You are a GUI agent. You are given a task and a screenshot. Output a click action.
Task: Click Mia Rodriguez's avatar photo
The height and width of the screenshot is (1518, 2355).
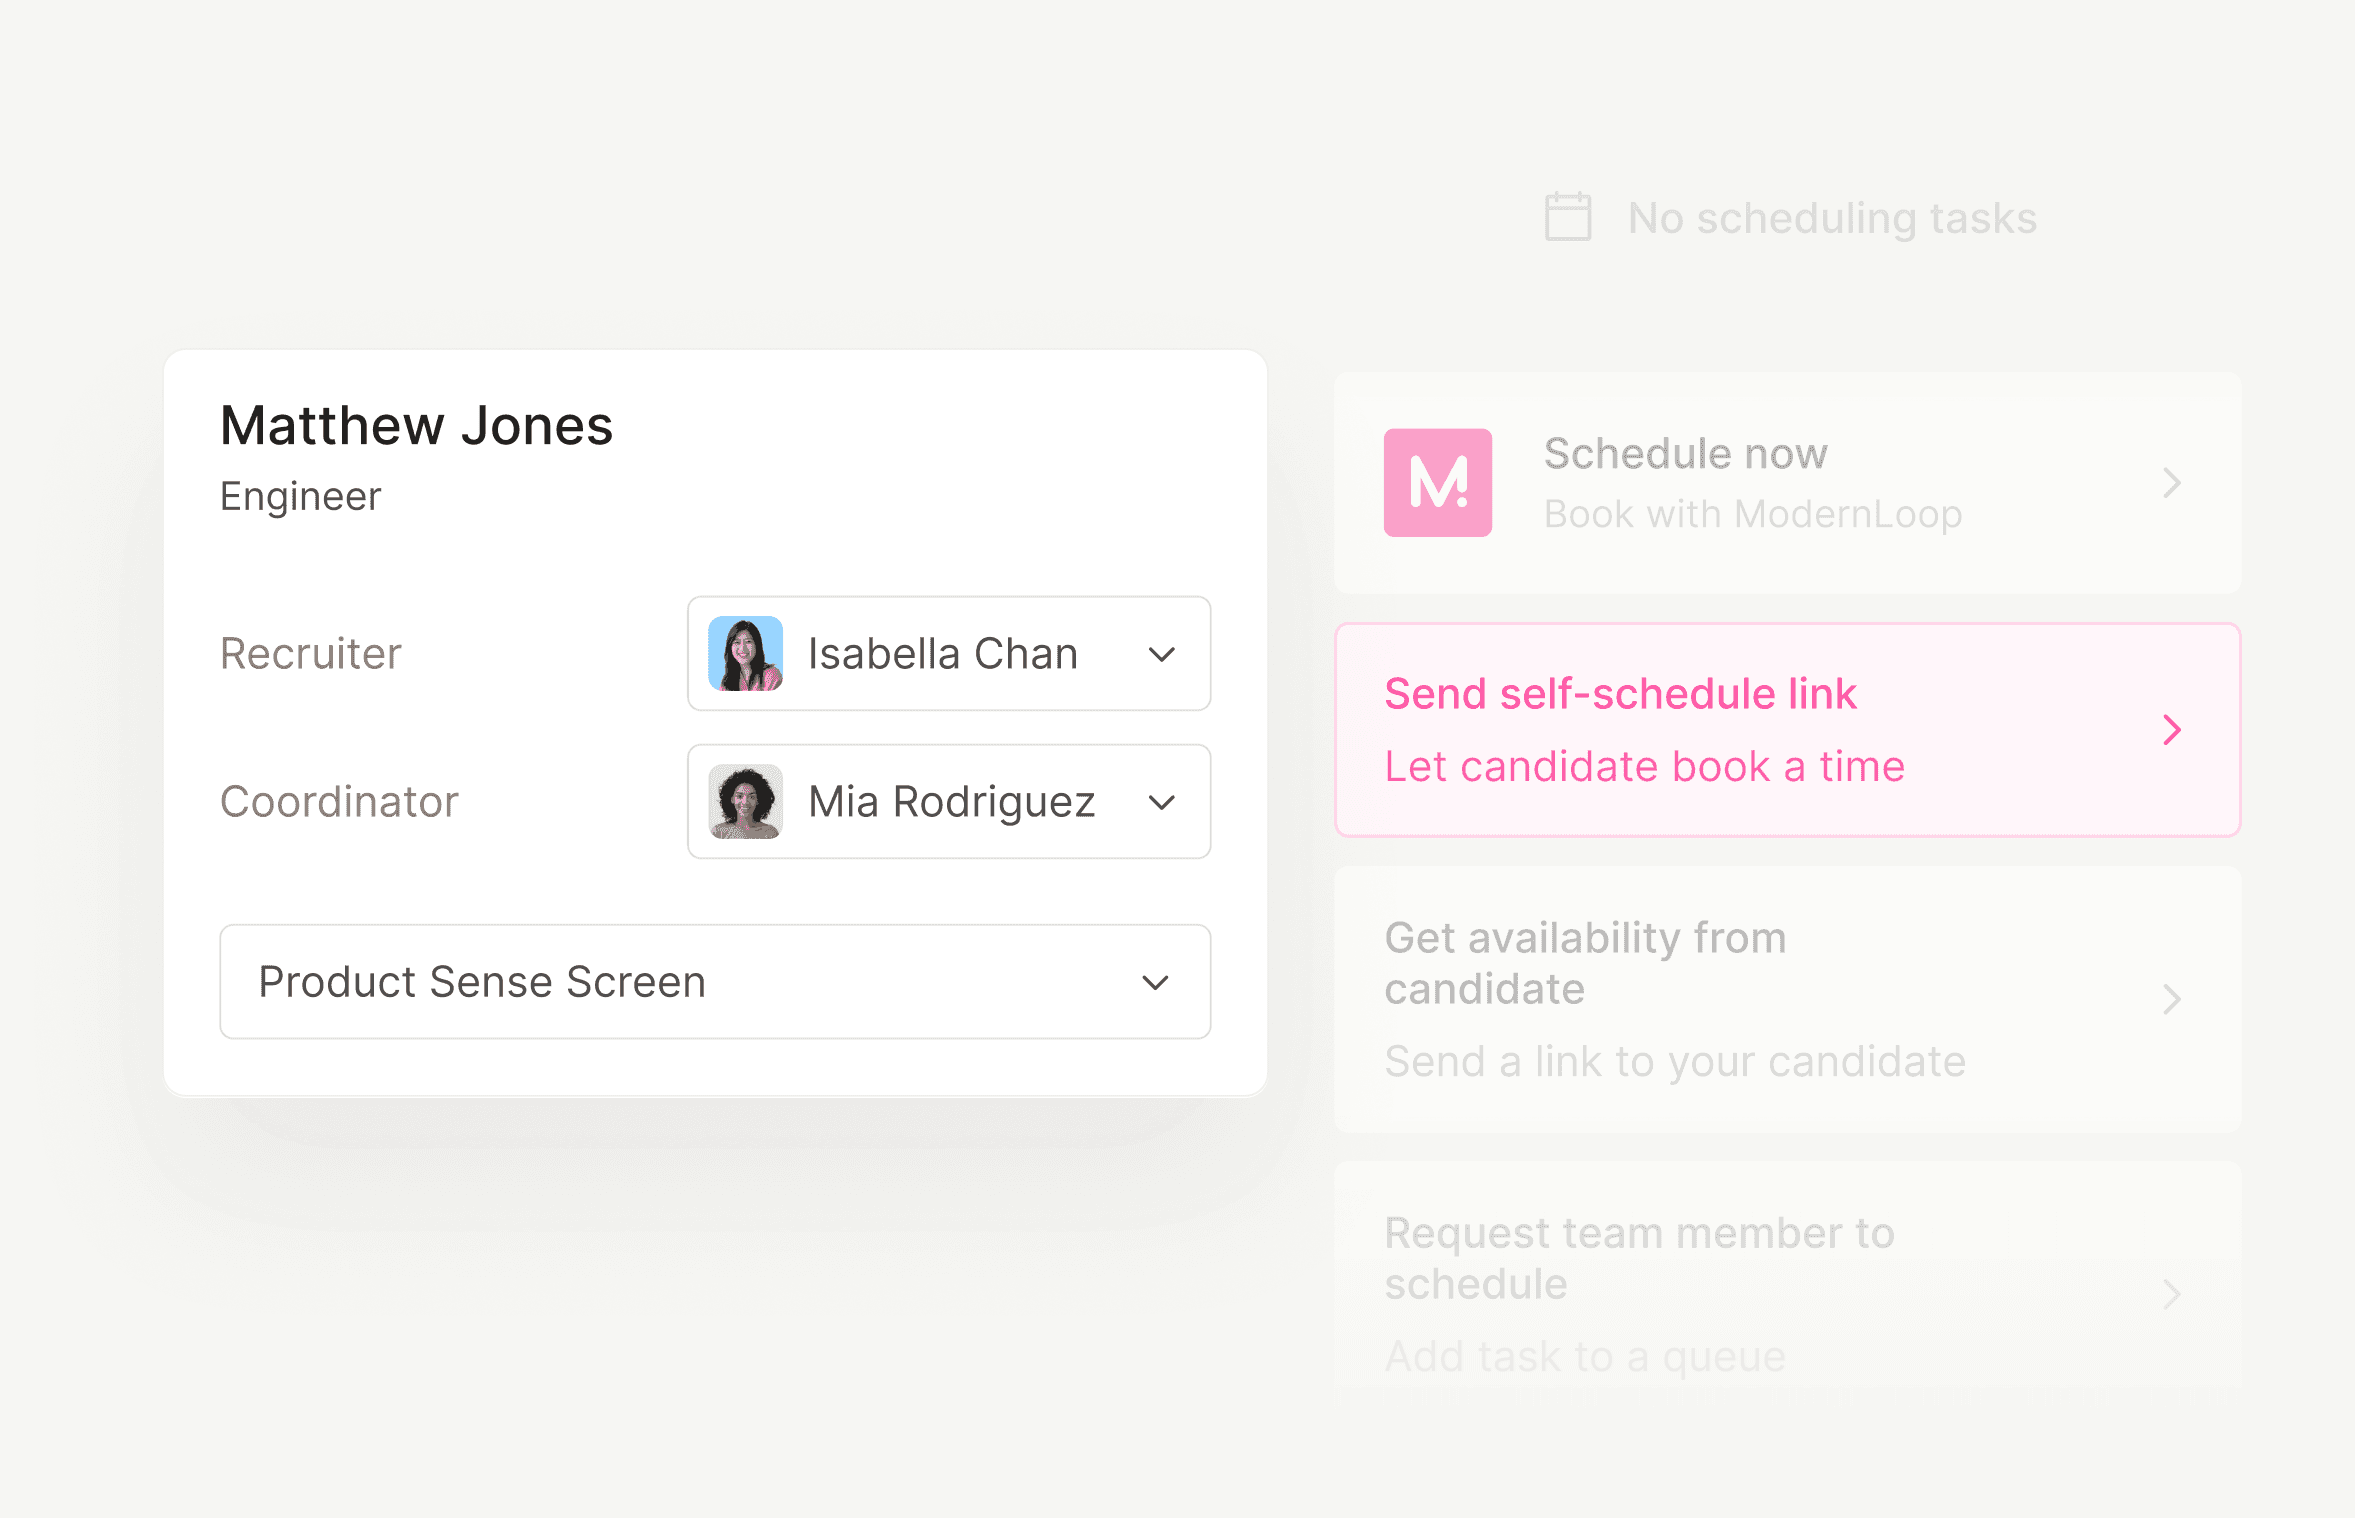pos(745,802)
